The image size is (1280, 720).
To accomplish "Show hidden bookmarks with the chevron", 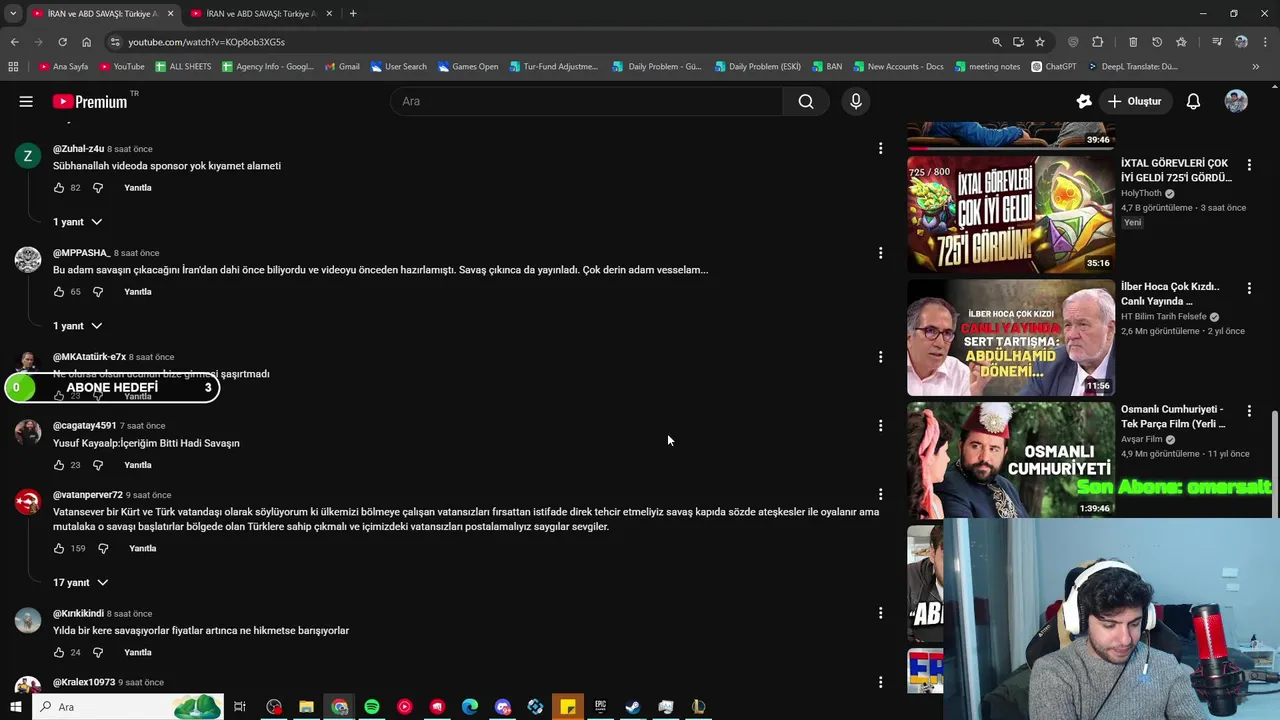I will (x=1256, y=67).
